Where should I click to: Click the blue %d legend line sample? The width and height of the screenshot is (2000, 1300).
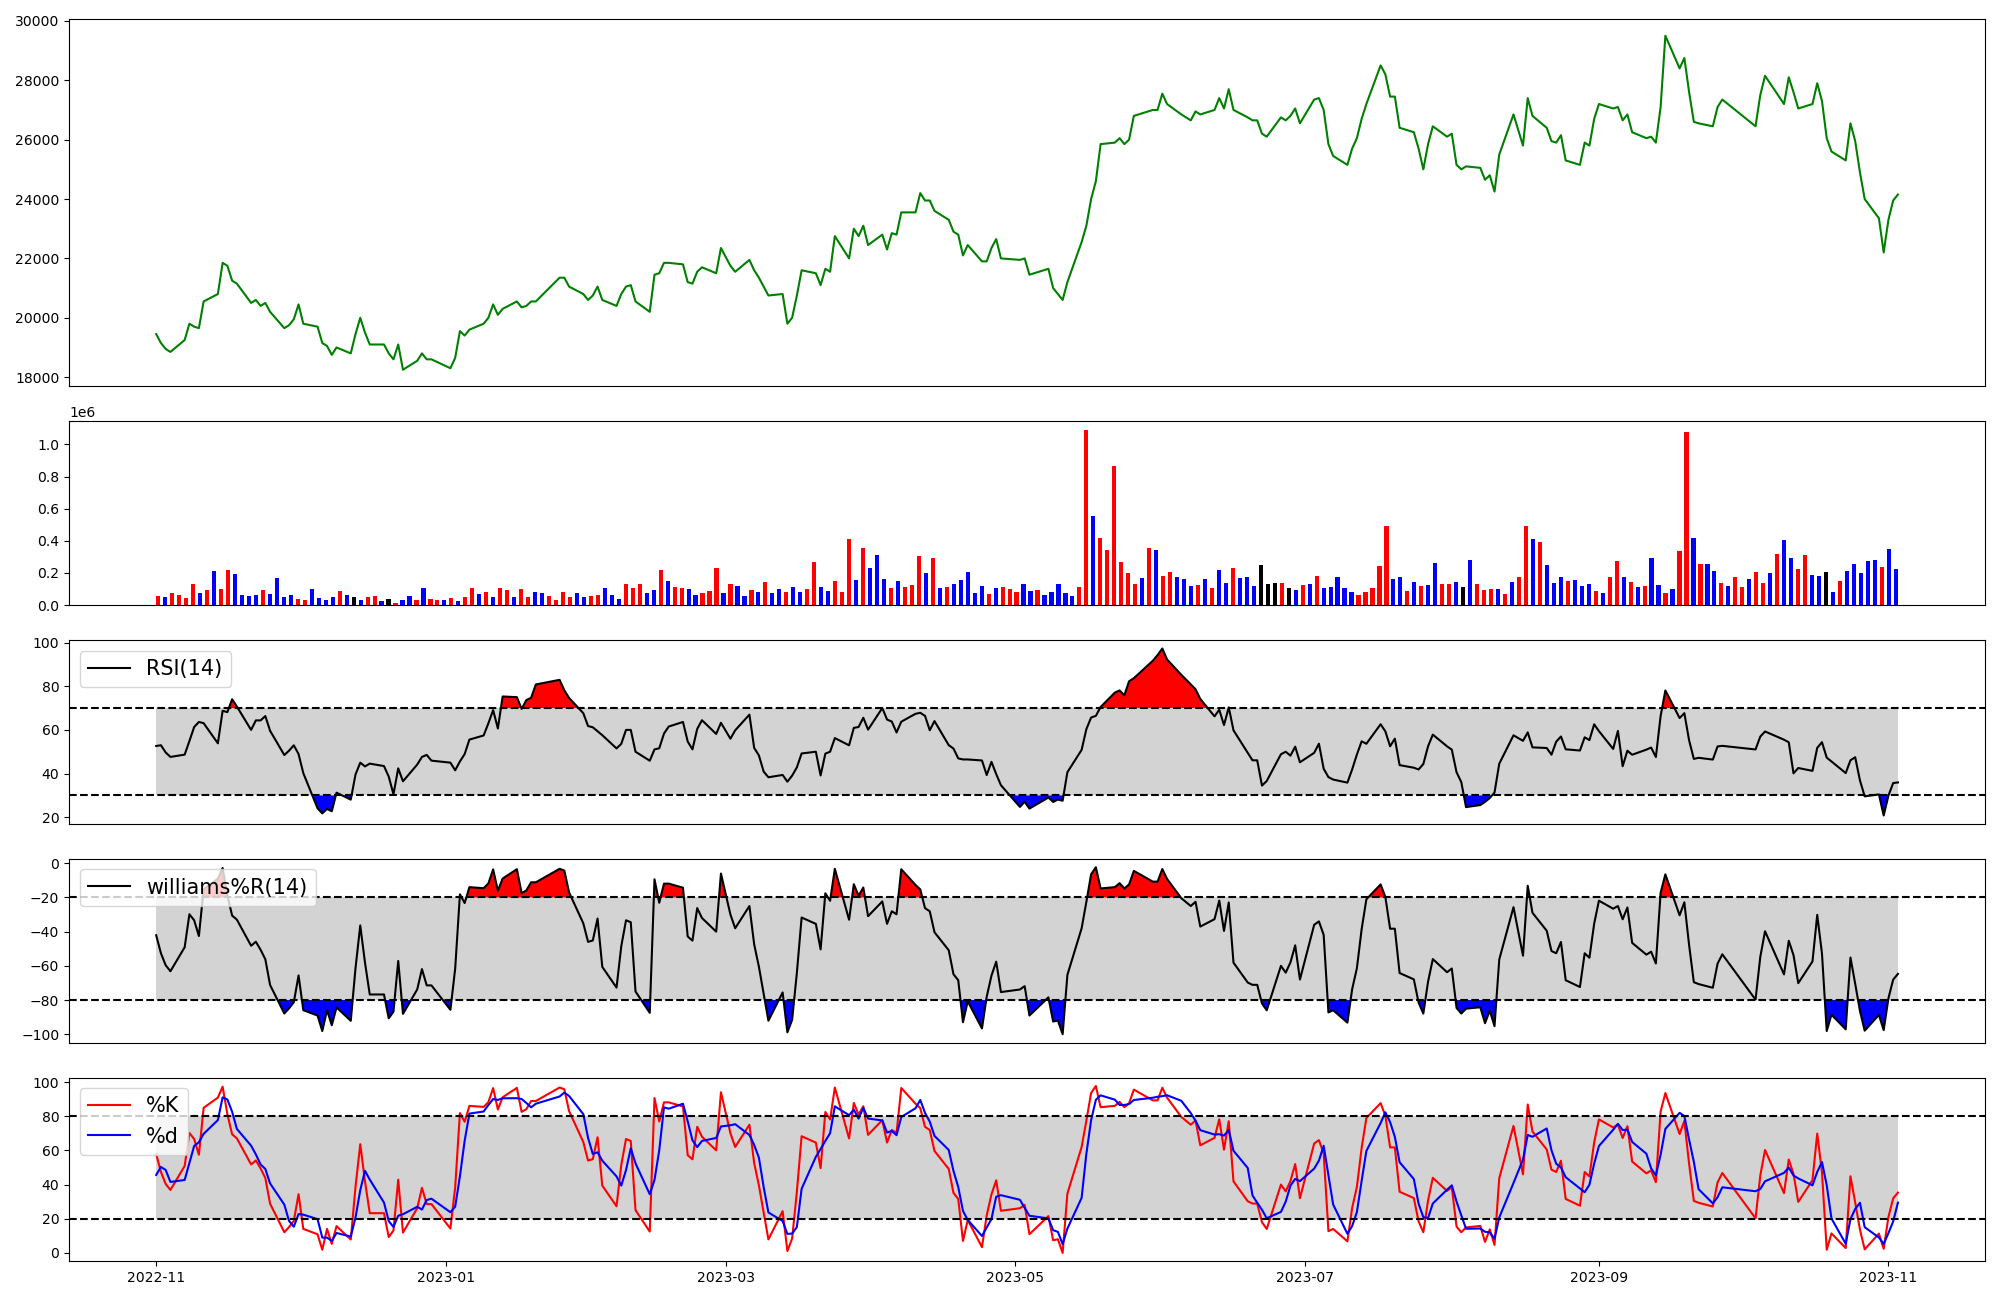point(110,1136)
